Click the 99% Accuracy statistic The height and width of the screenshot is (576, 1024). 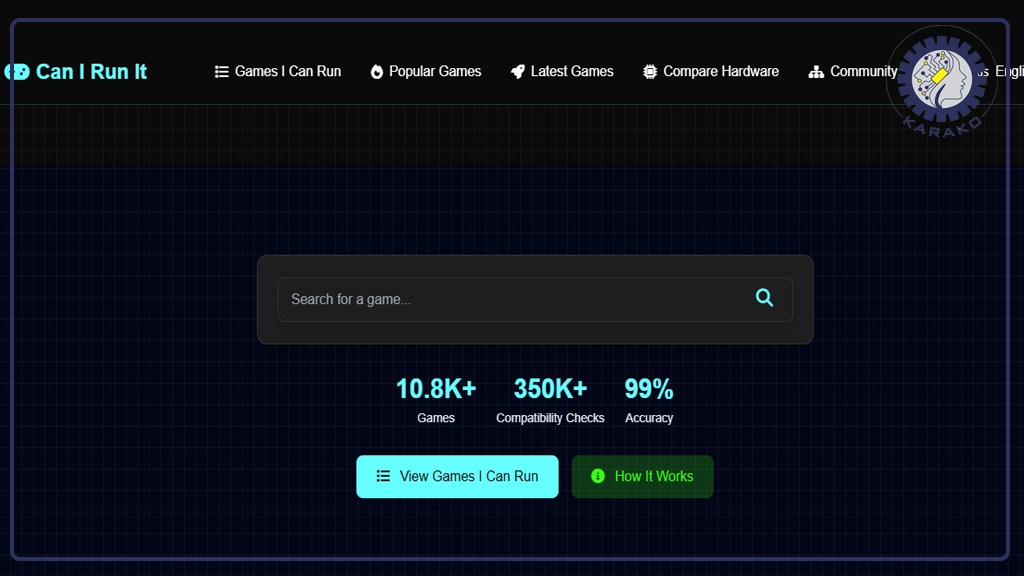coord(648,400)
